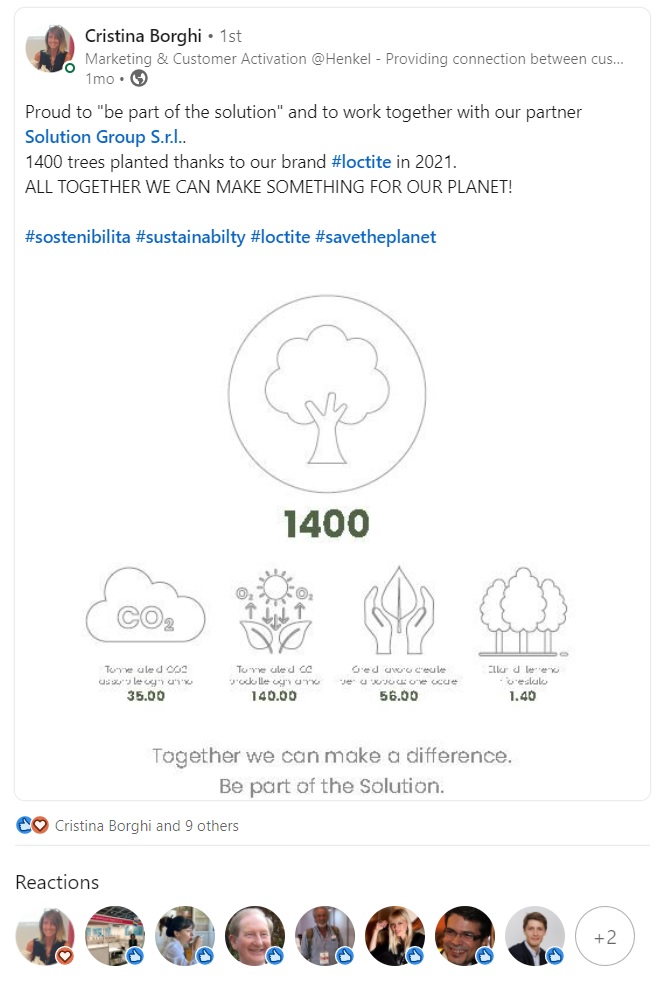Open "Cristina Borghi and 9 others" reactions list
Image resolution: width=666 pixels, height=982 pixels.
pos(147,826)
